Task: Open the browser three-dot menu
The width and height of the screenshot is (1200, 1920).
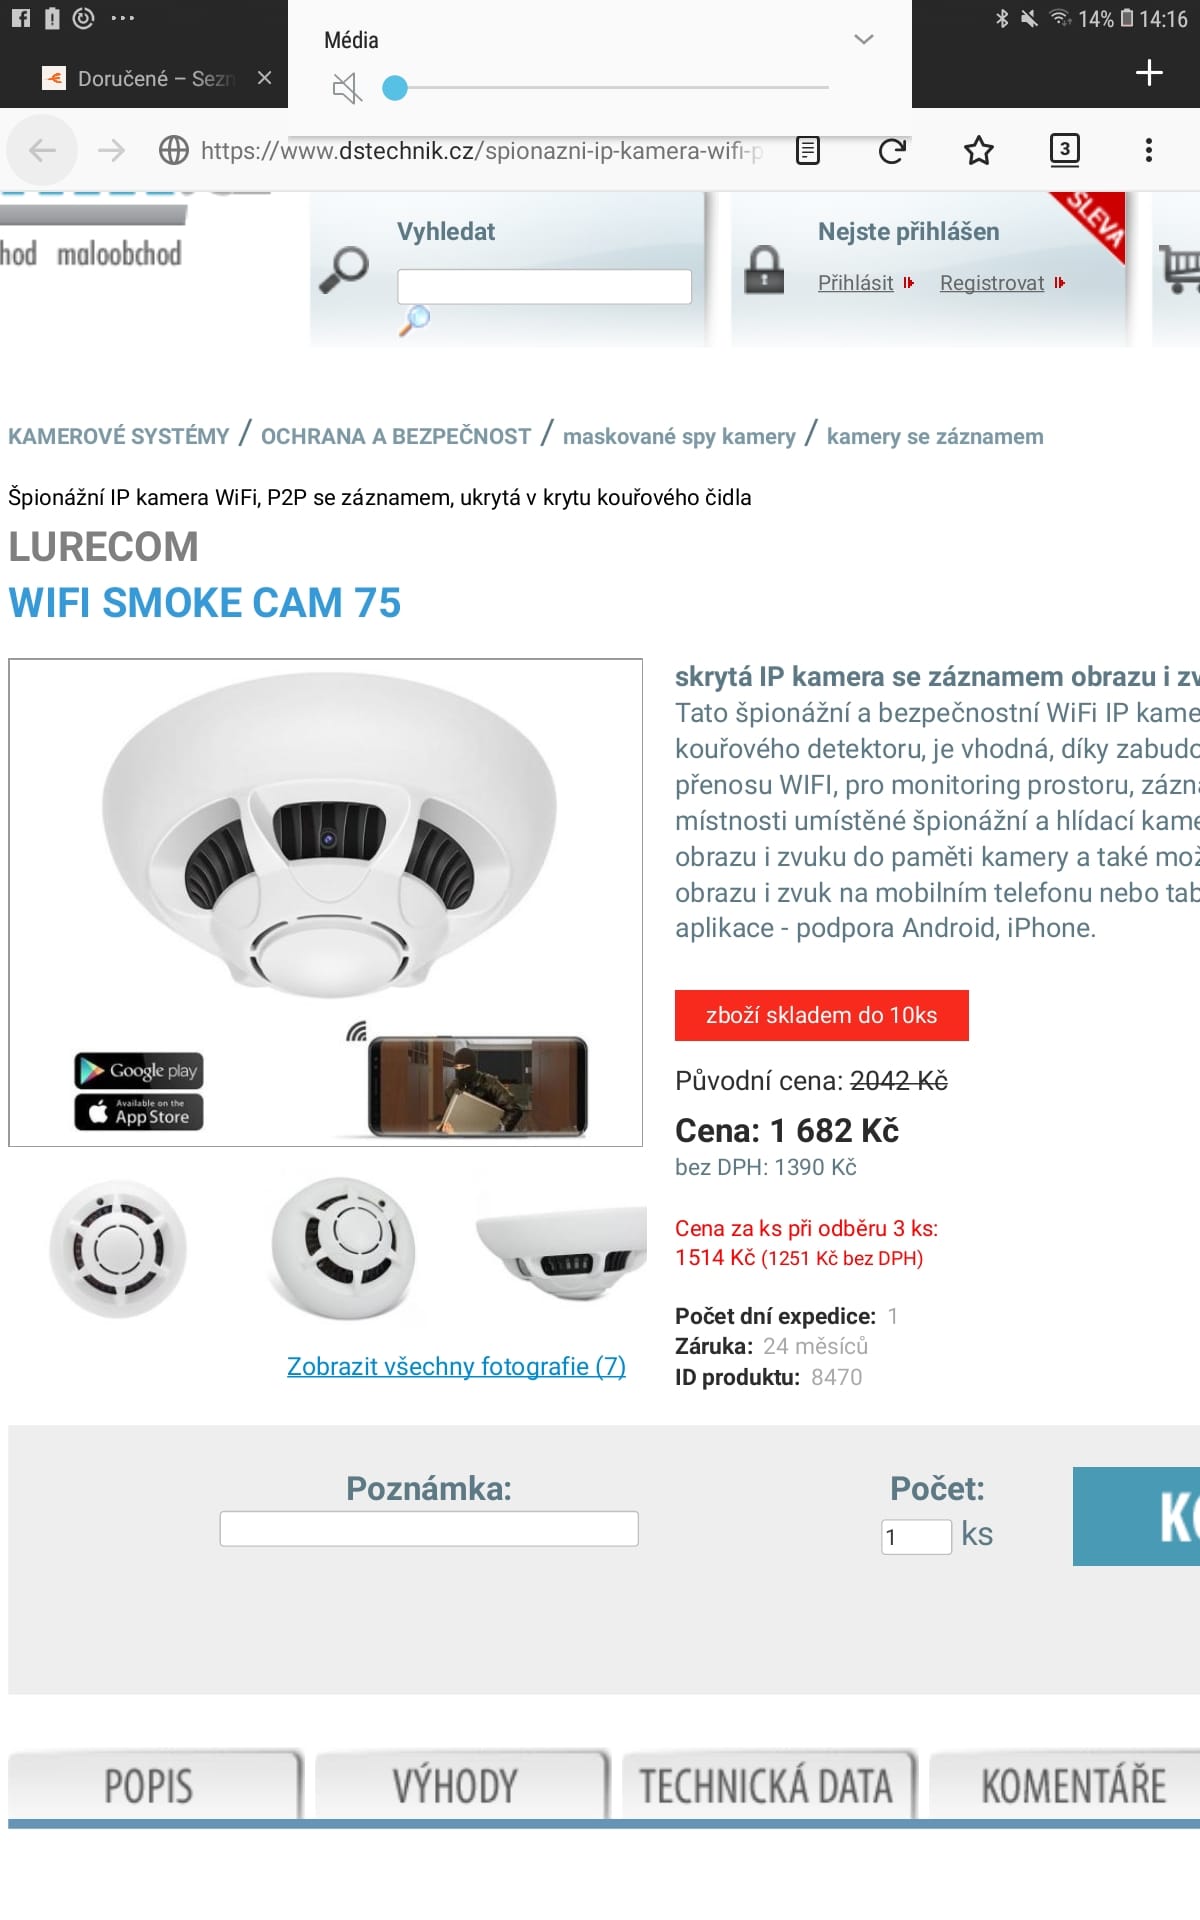Action: tap(1148, 150)
